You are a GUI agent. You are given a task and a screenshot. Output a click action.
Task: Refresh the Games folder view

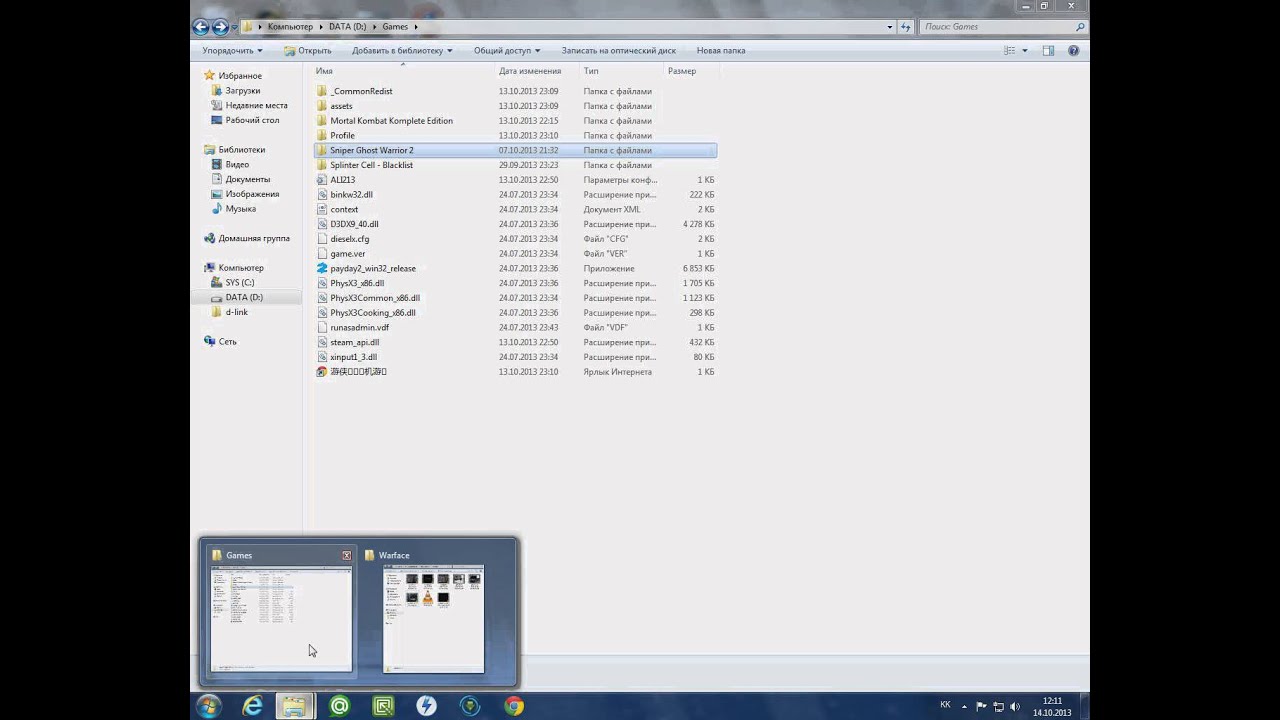(x=906, y=27)
